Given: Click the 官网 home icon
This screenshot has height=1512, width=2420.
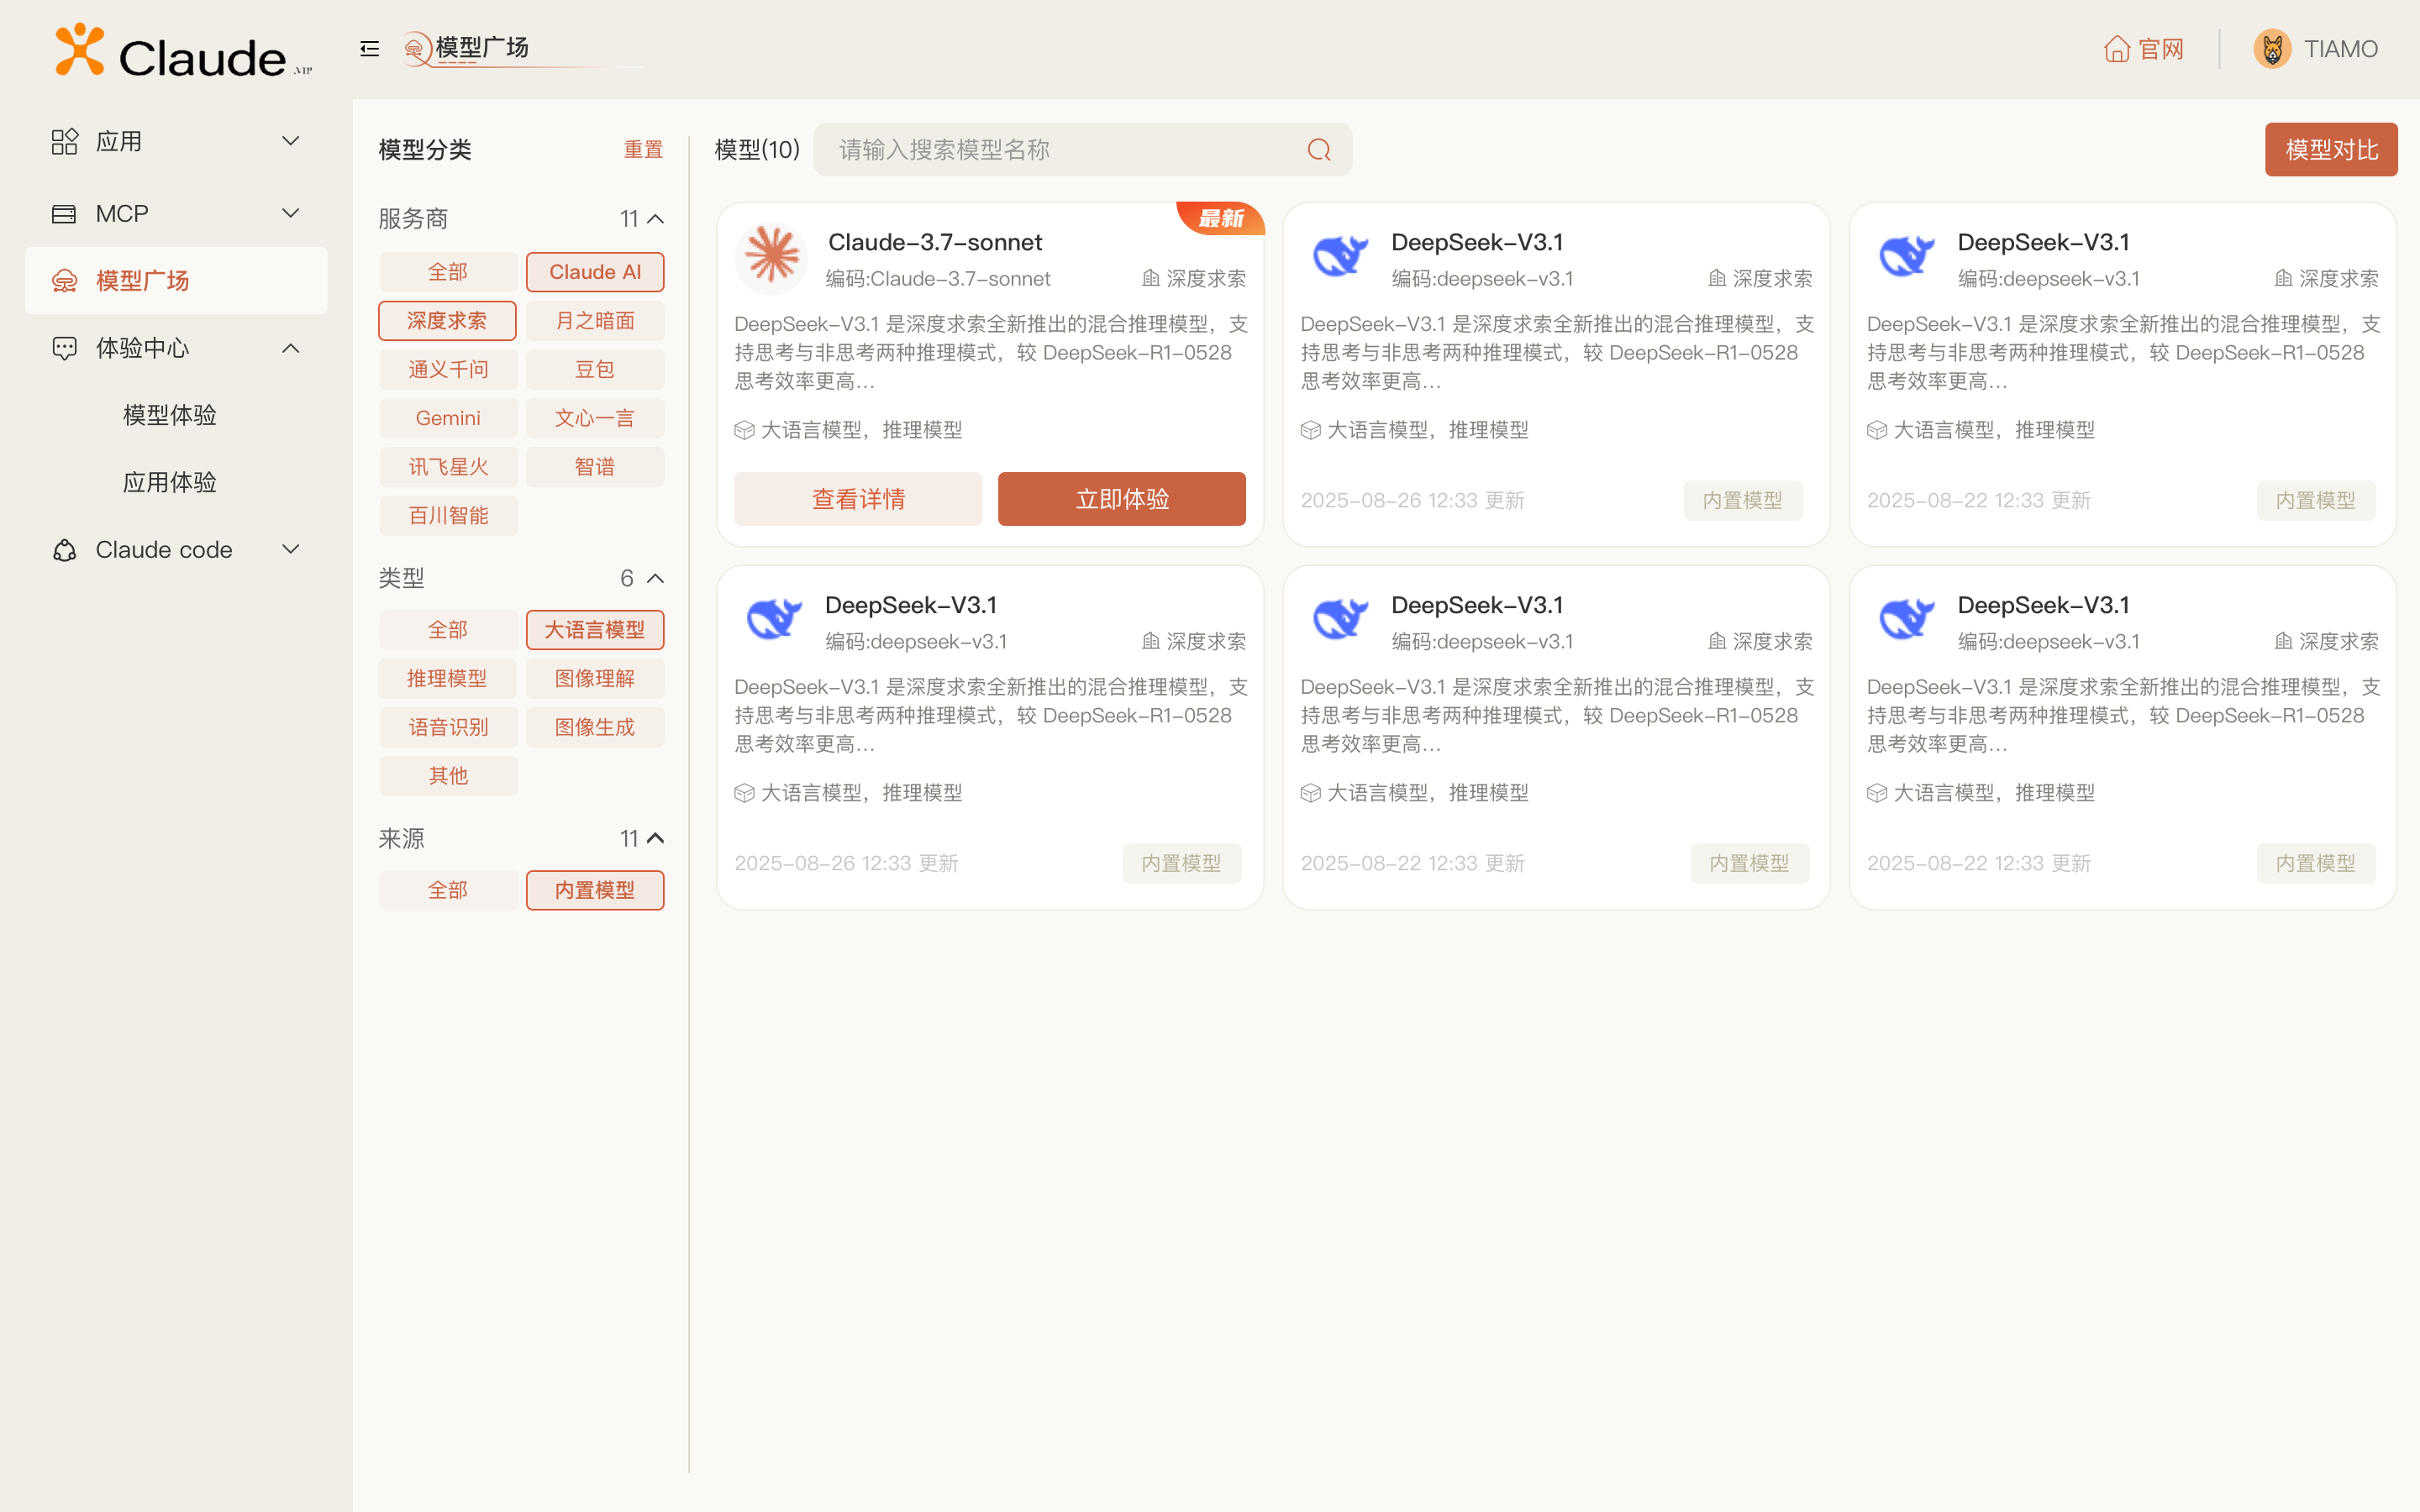Looking at the screenshot, I should [2116, 49].
